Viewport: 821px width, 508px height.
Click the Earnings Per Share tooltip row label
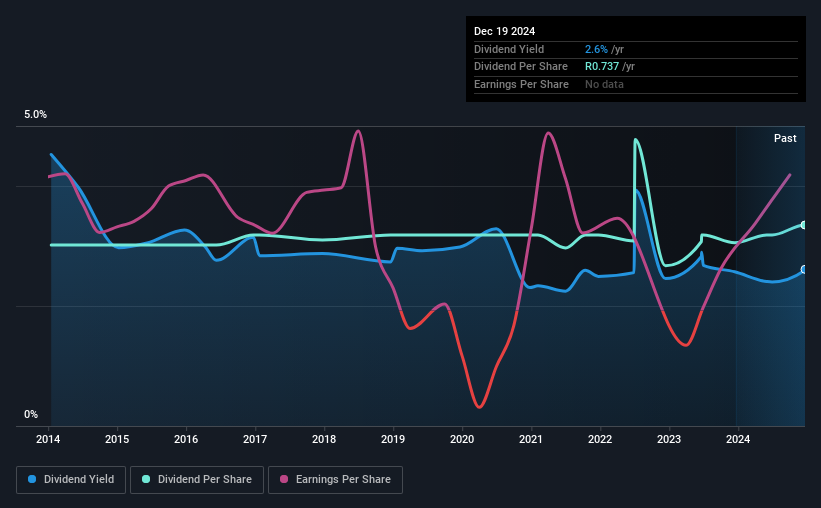tap(521, 84)
